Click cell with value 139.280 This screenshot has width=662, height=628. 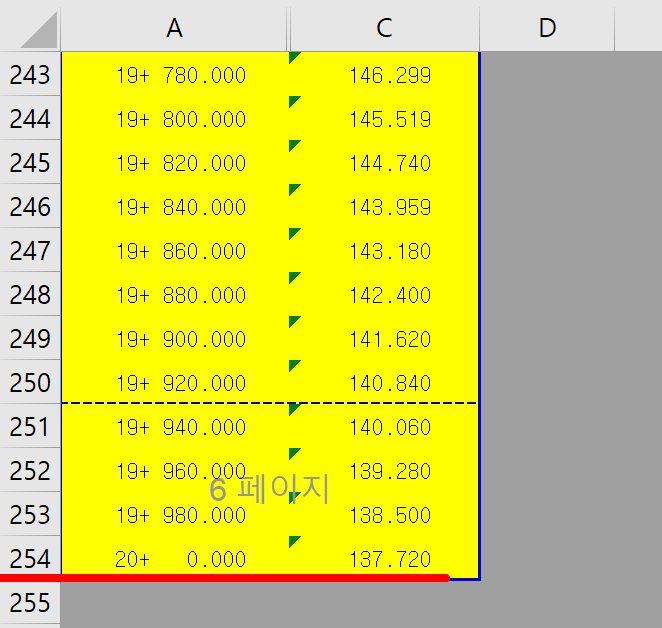[384, 470]
